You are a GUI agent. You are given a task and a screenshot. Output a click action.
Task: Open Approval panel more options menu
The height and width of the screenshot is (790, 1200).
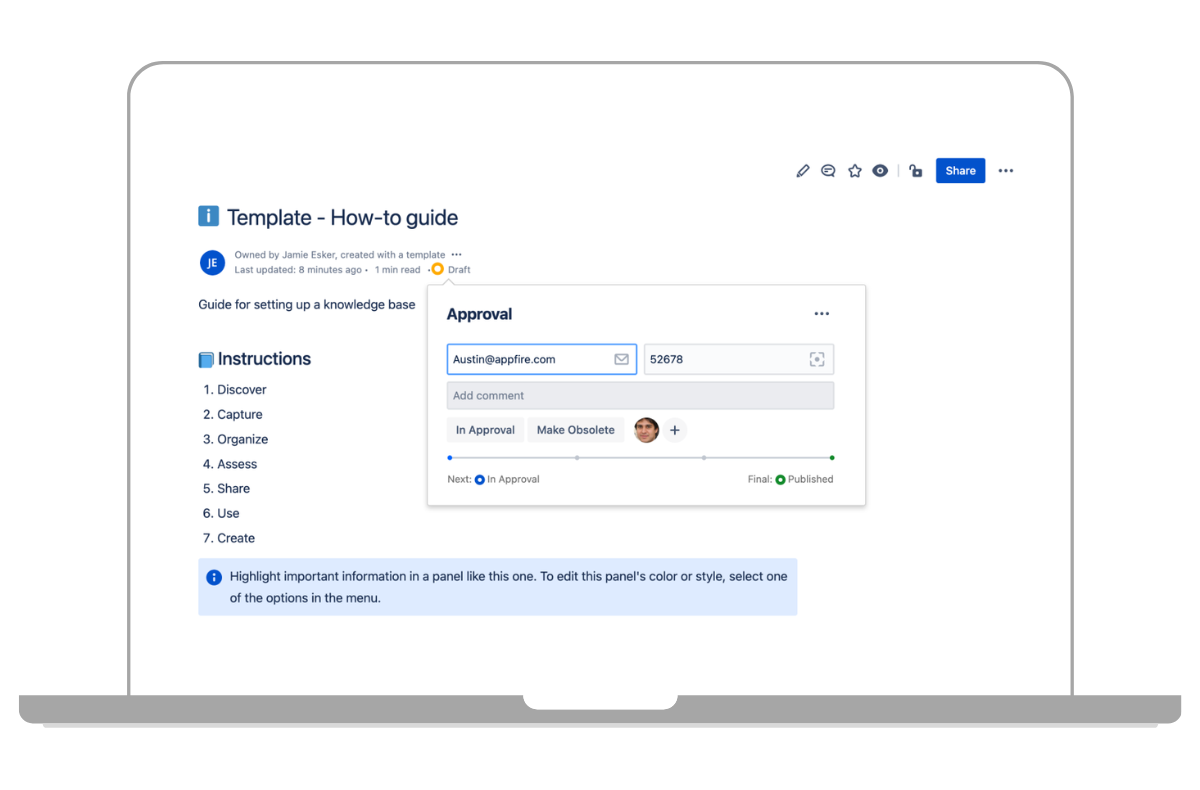click(x=821, y=314)
